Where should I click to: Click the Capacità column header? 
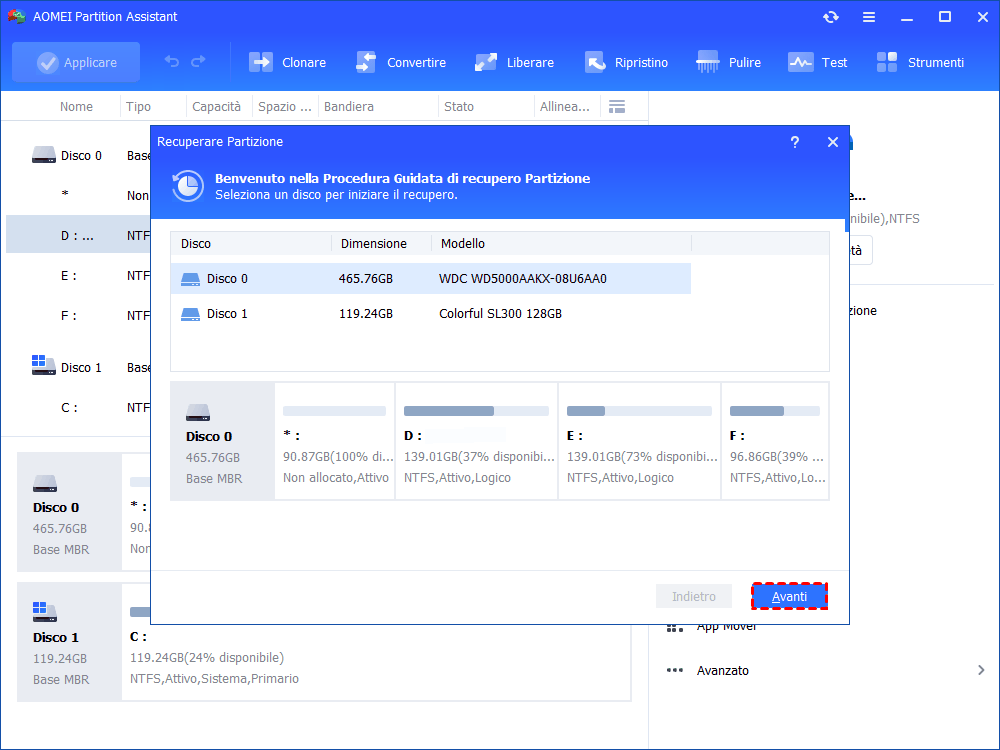[x=216, y=107]
